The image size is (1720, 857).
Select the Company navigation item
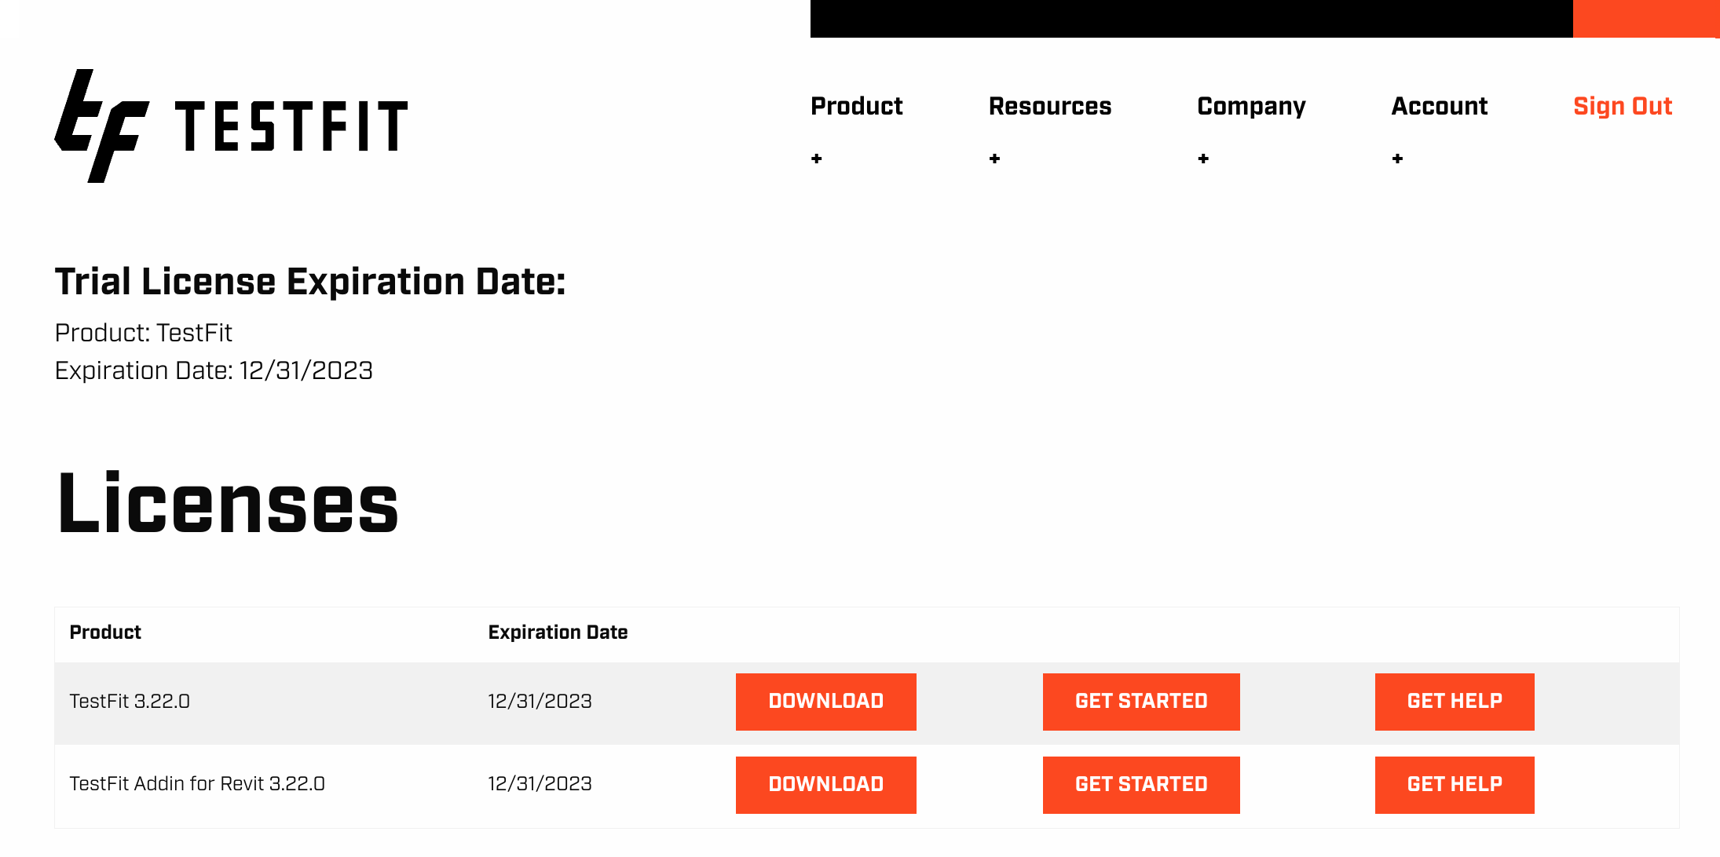point(1251,106)
